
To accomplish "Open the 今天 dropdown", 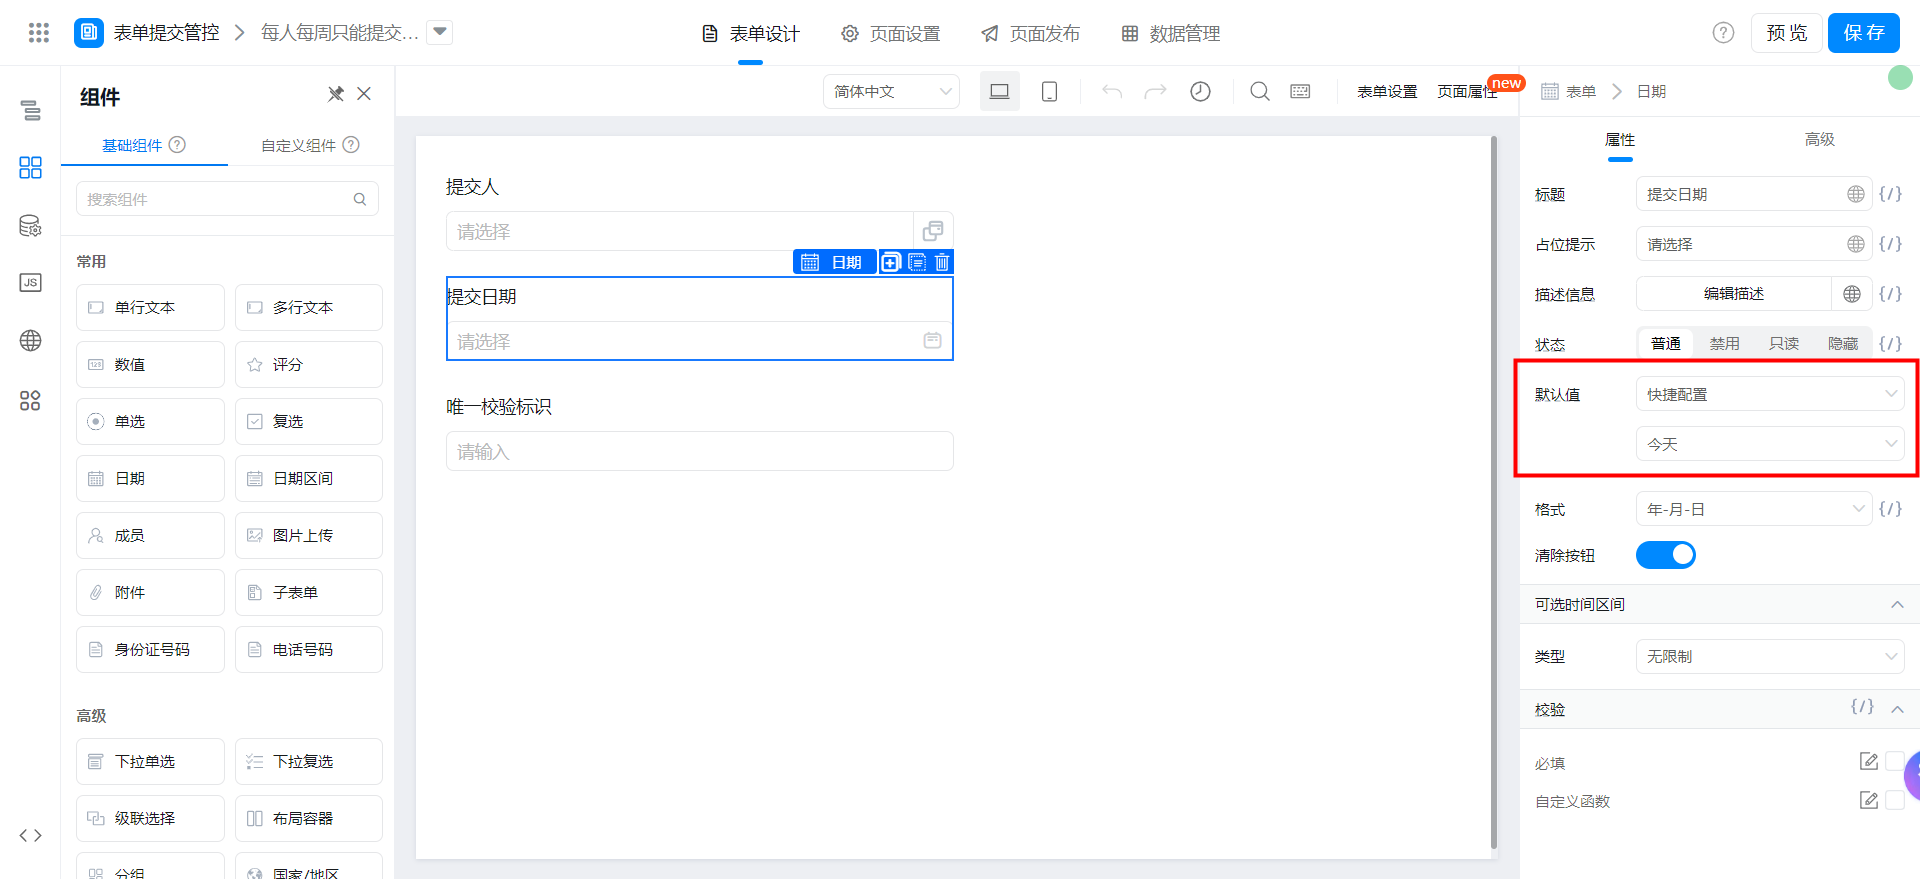I will pos(1769,444).
